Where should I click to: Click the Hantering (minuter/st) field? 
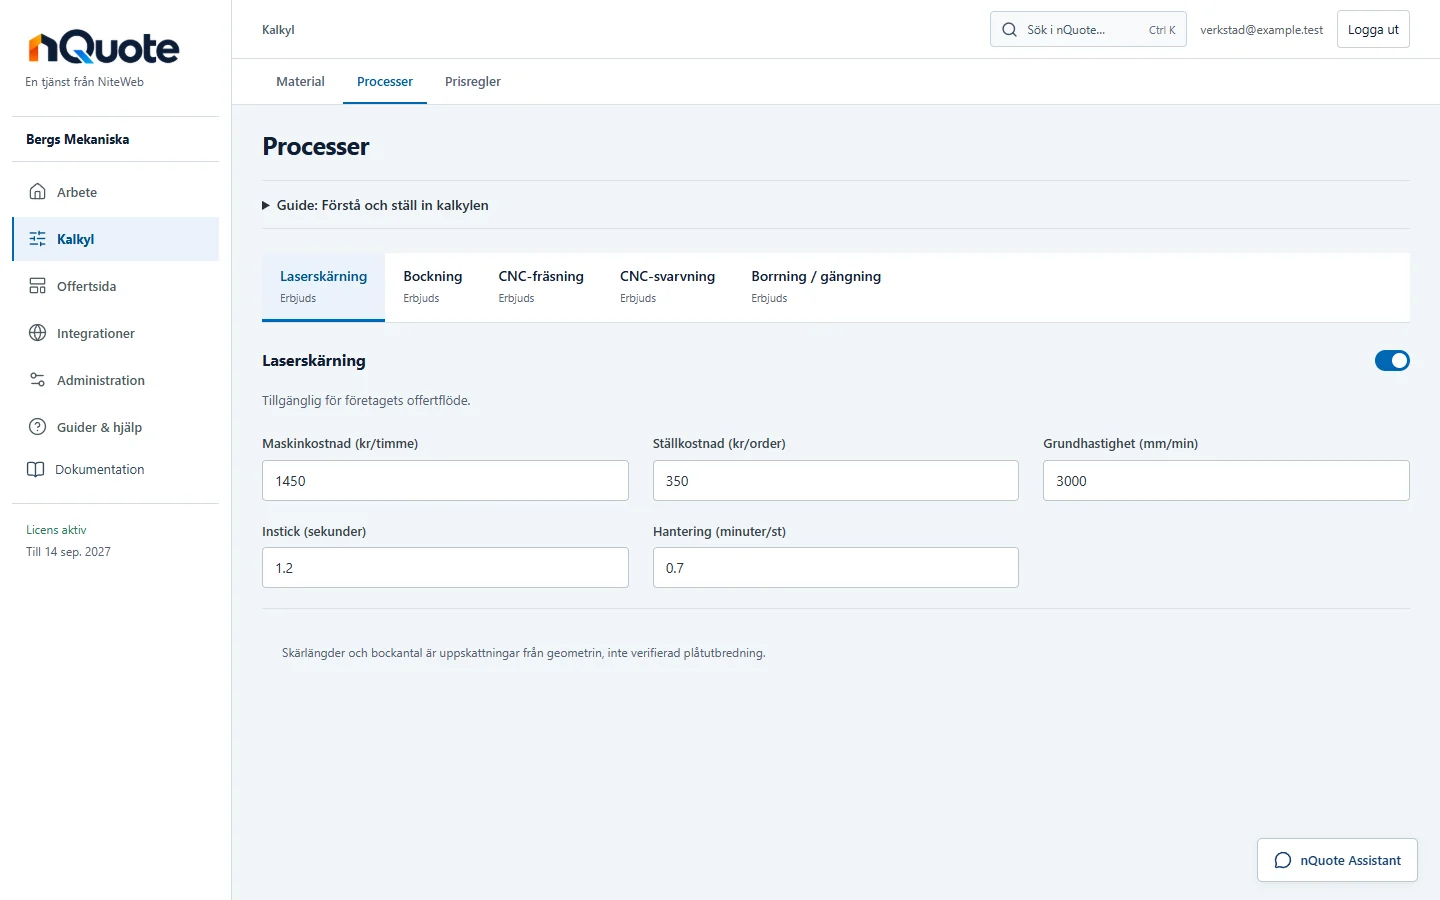coord(836,568)
